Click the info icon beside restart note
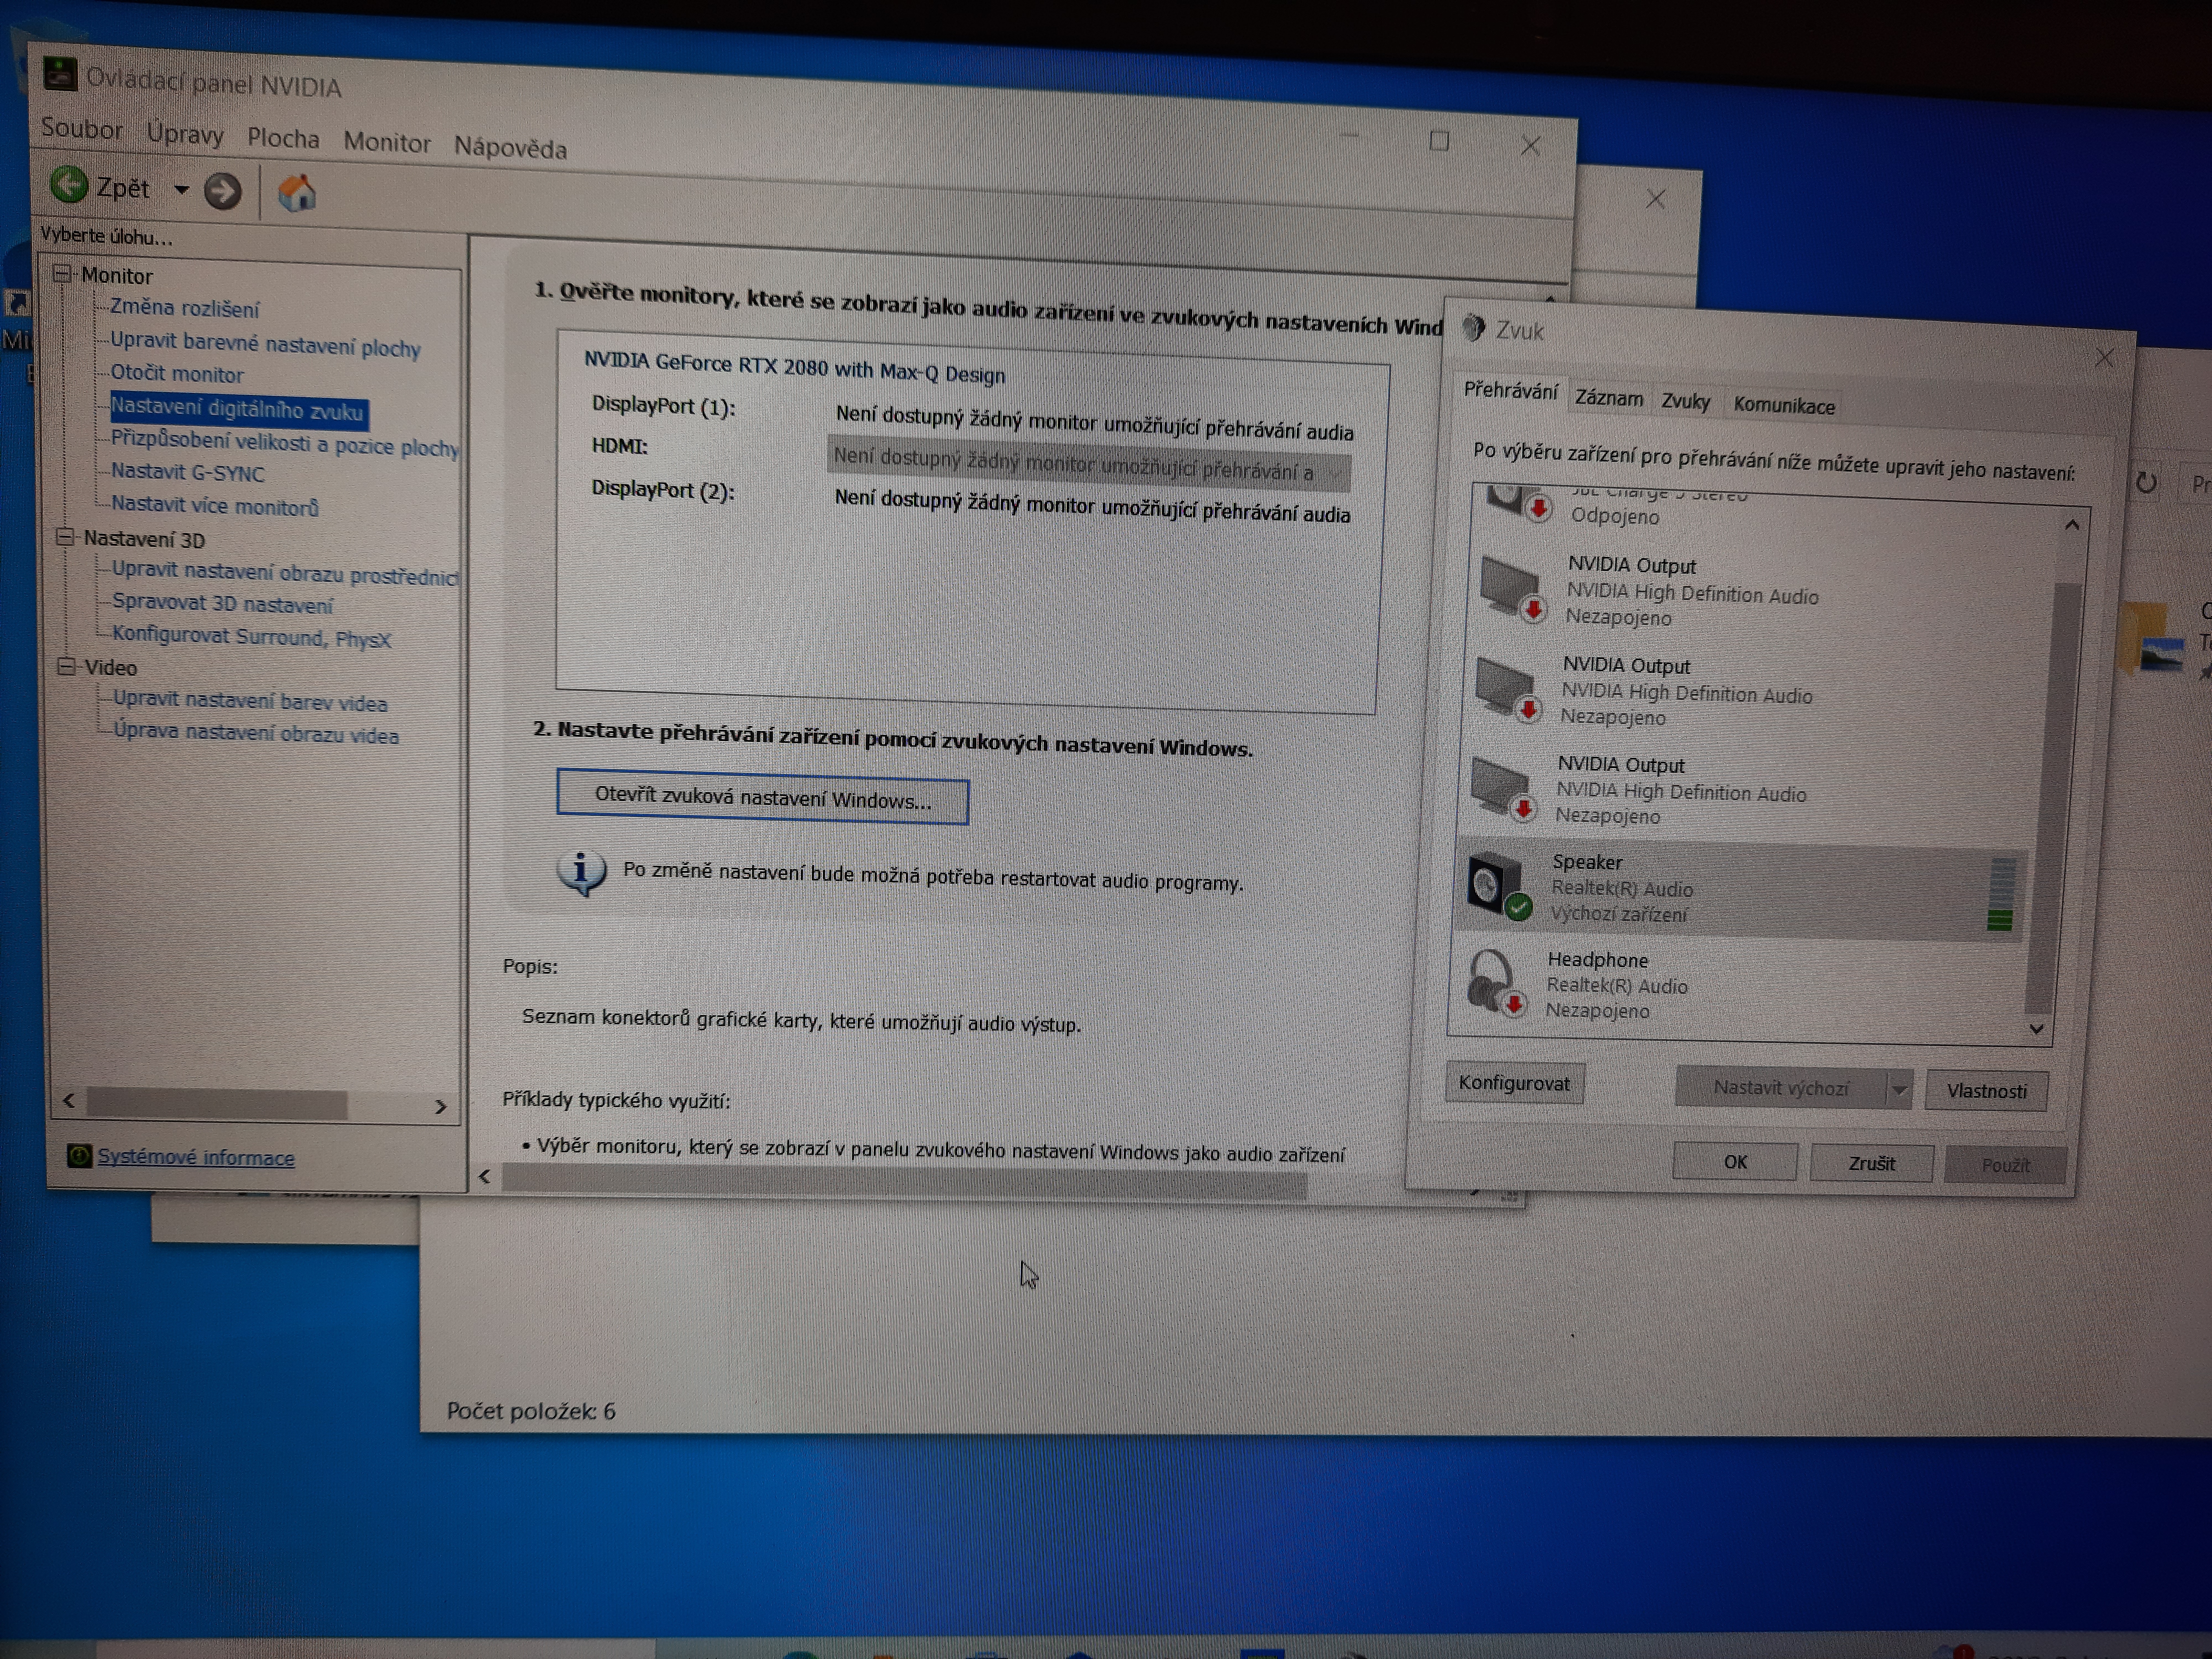Viewport: 2212px width, 1659px height. [581, 873]
